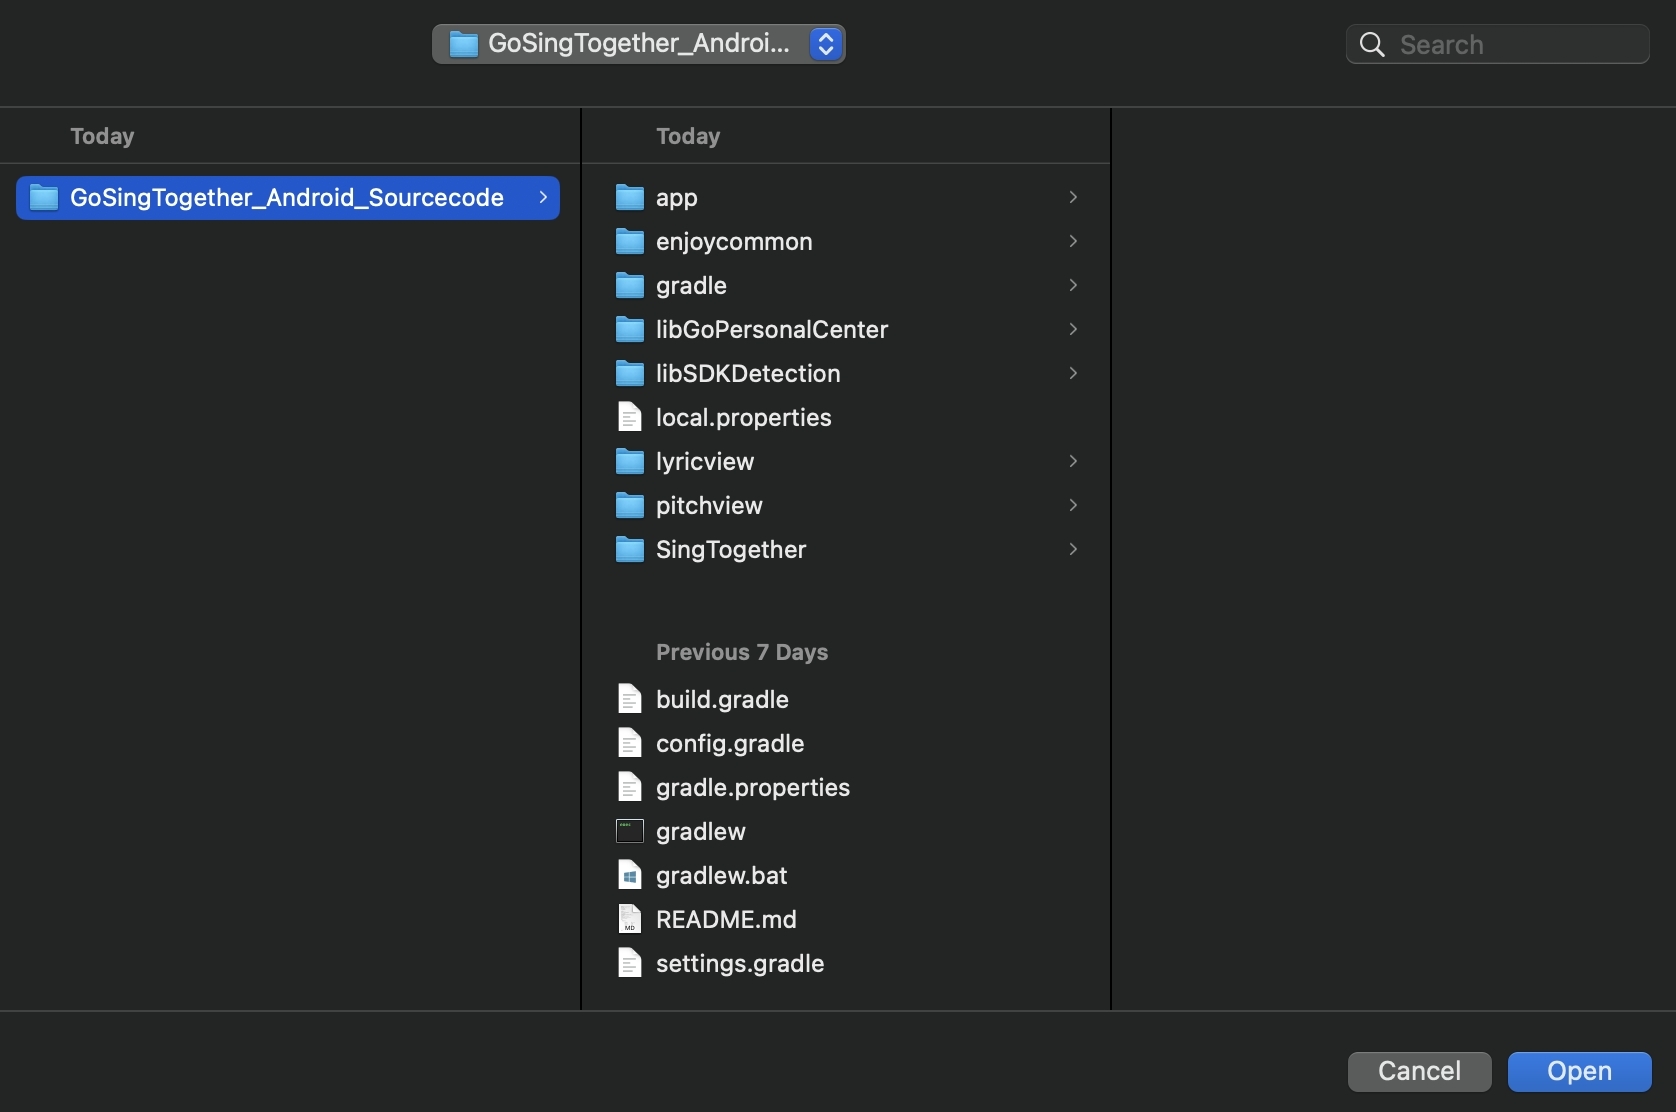Focus the Search input field

coord(1497,45)
